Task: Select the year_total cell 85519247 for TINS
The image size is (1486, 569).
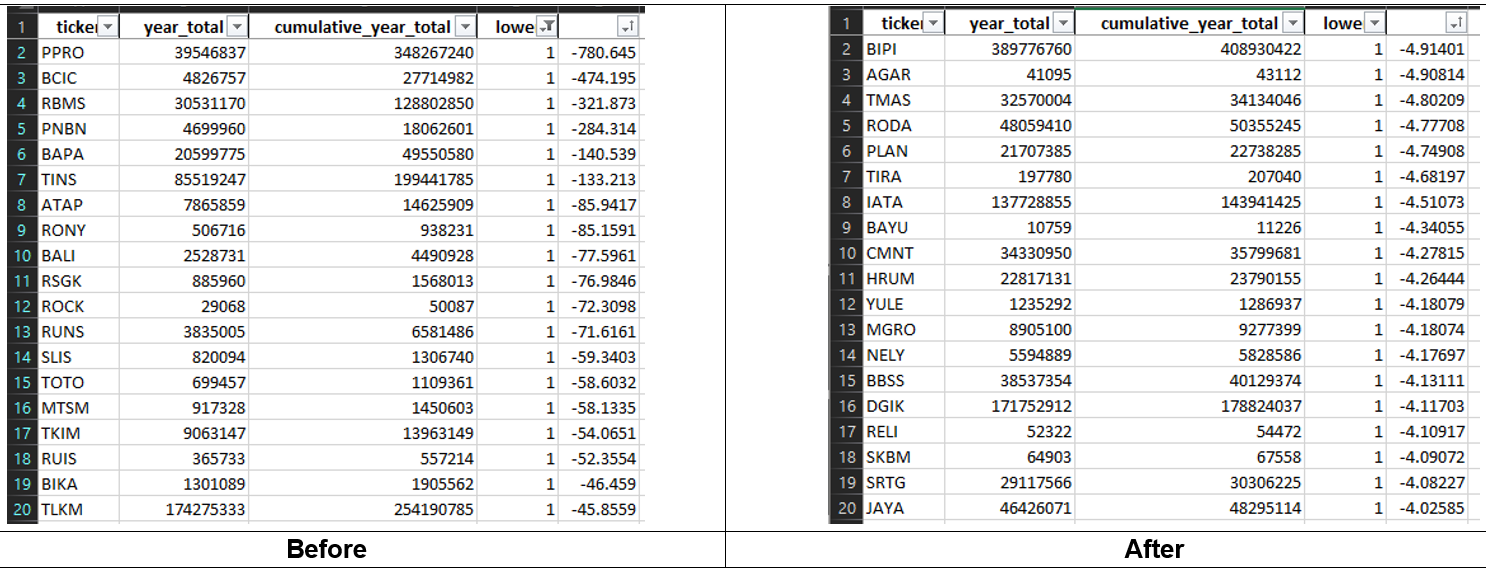Action: click(x=184, y=180)
